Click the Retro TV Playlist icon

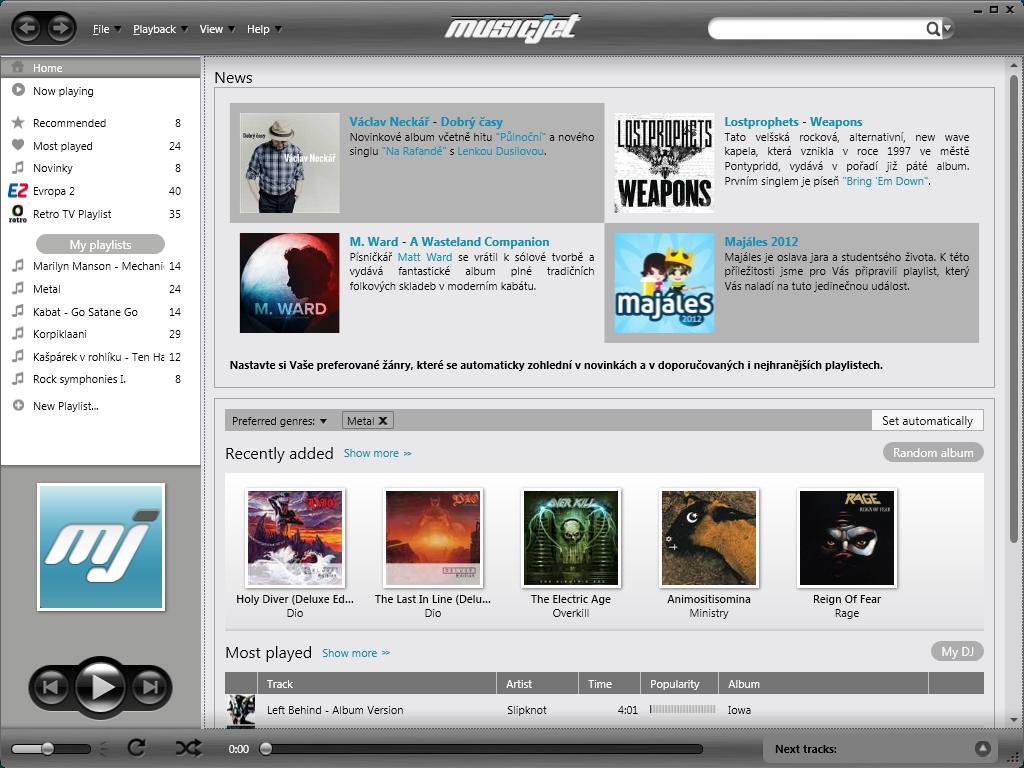18,214
